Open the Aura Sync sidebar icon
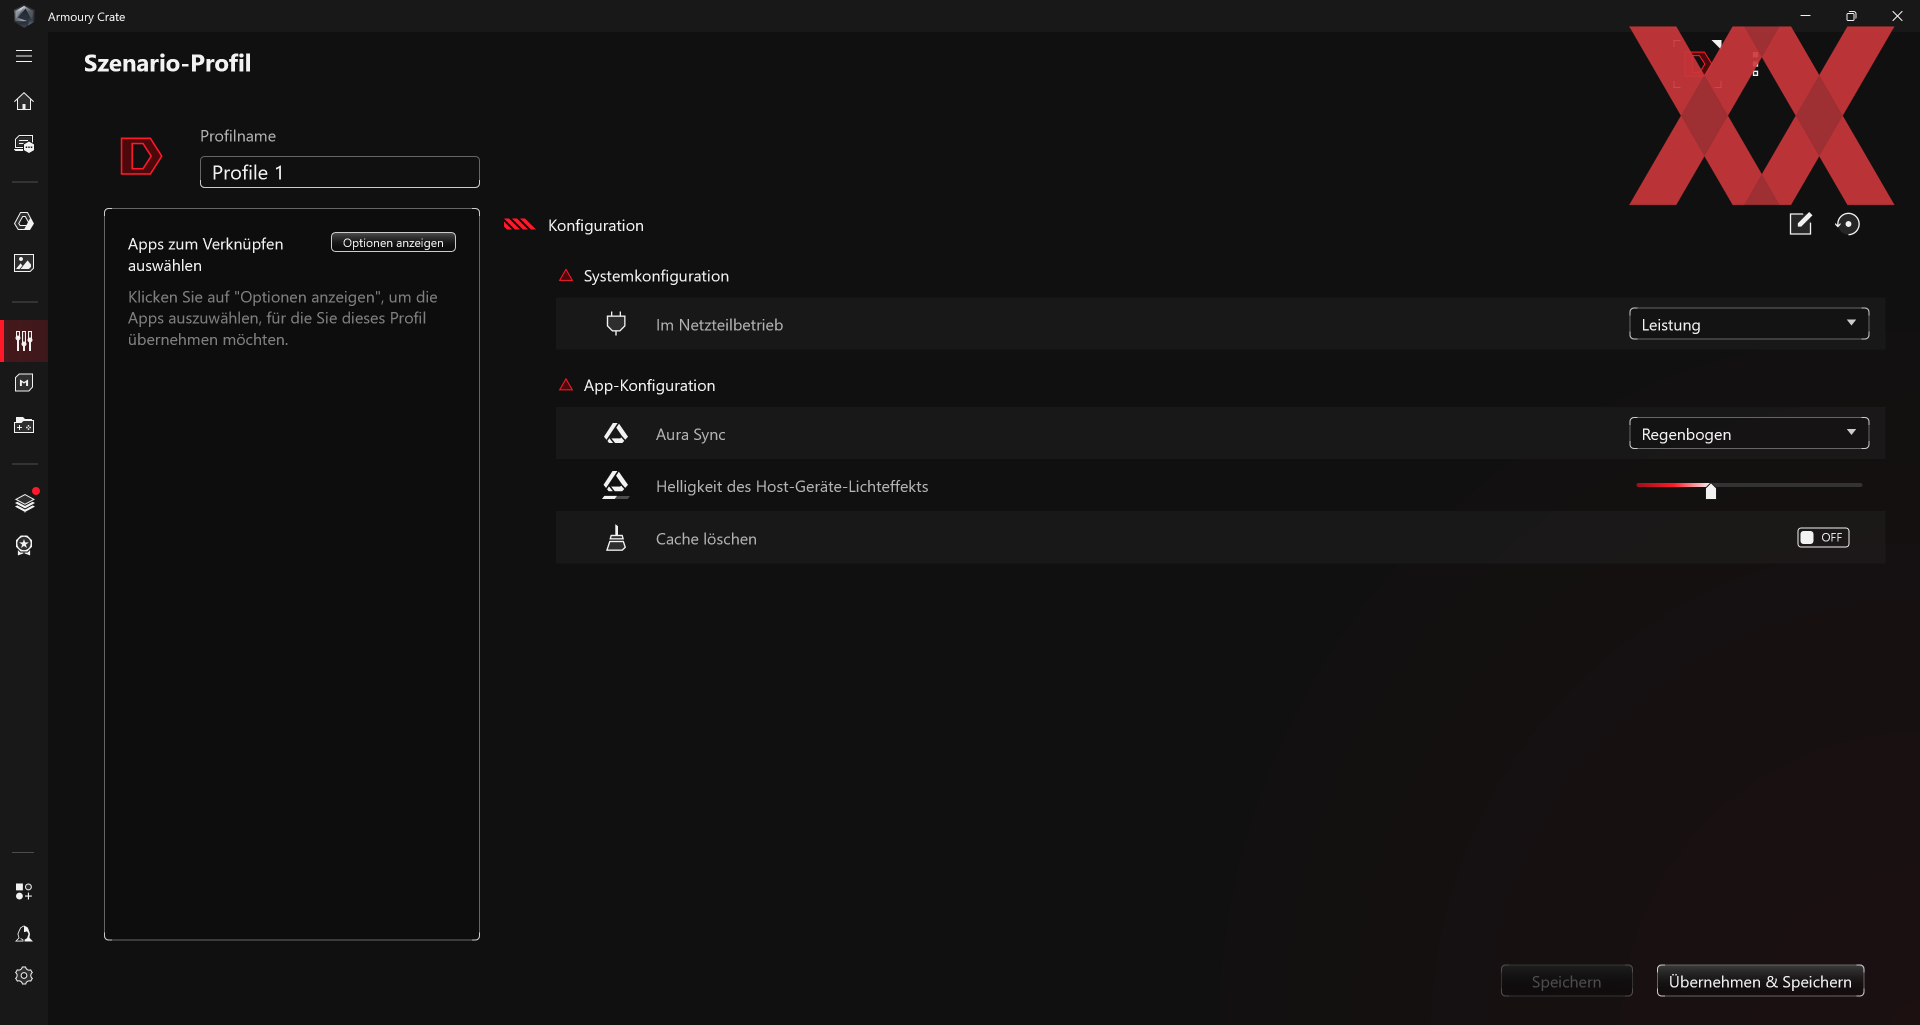The height and width of the screenshot is (1025, 1920). 24,221
